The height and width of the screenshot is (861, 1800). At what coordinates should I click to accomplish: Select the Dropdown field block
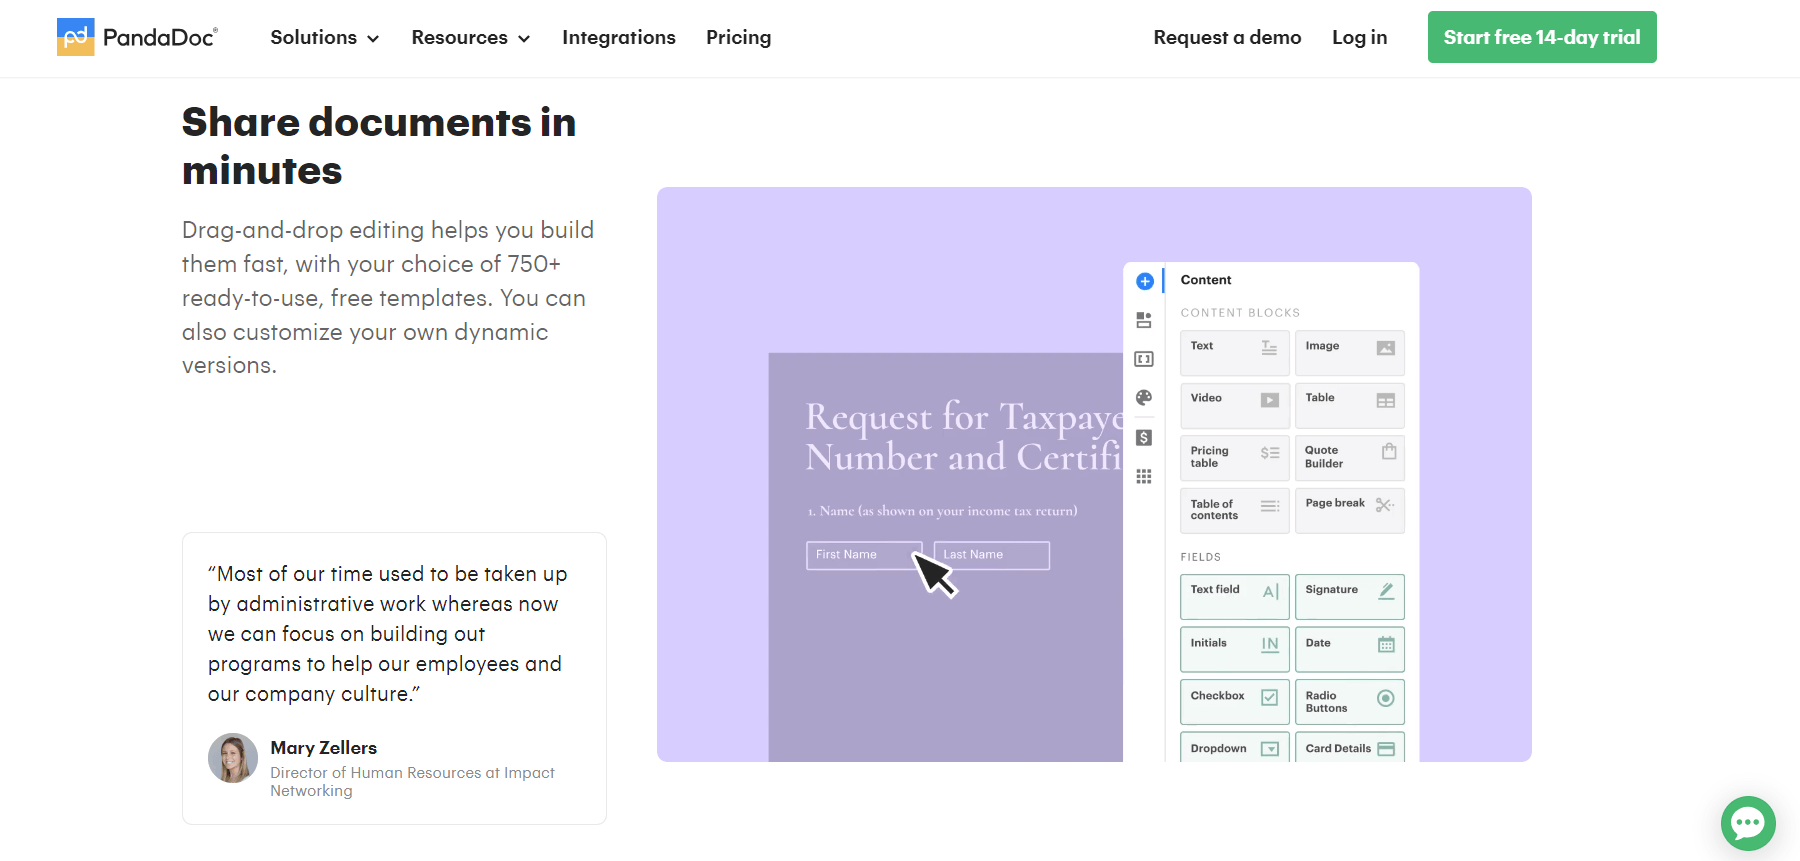tap(1234, 748)
